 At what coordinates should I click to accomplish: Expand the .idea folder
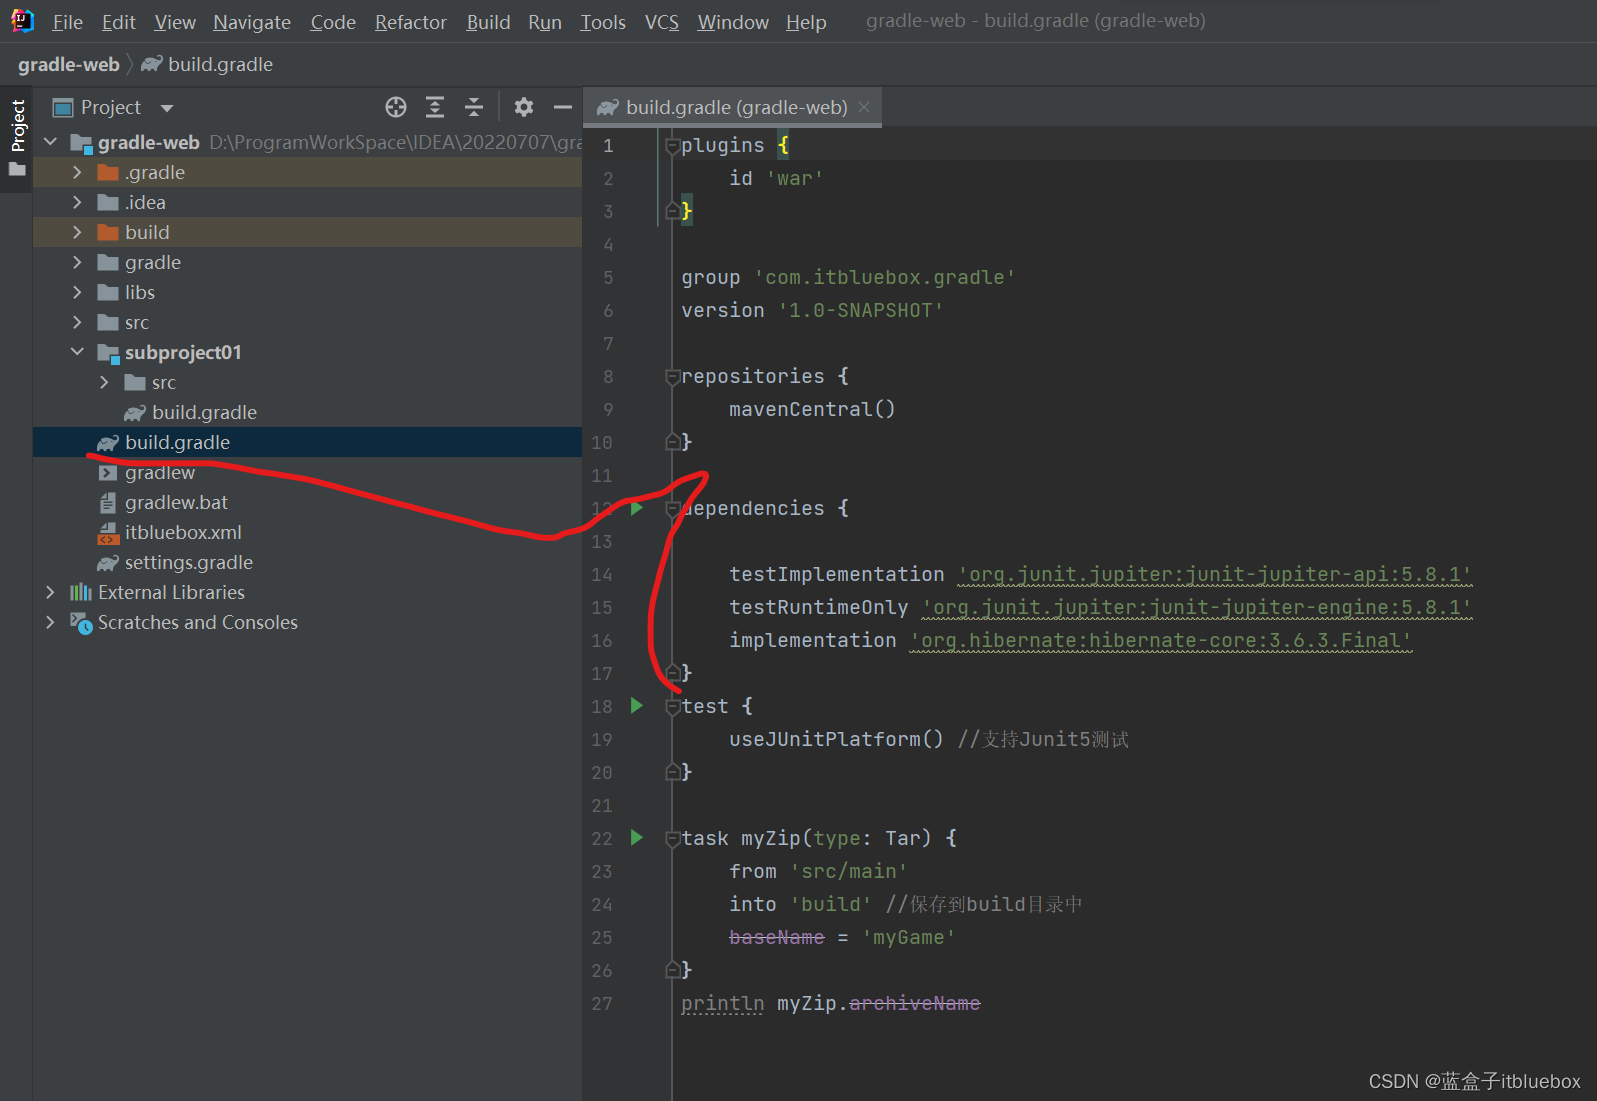tap(77, 202)
